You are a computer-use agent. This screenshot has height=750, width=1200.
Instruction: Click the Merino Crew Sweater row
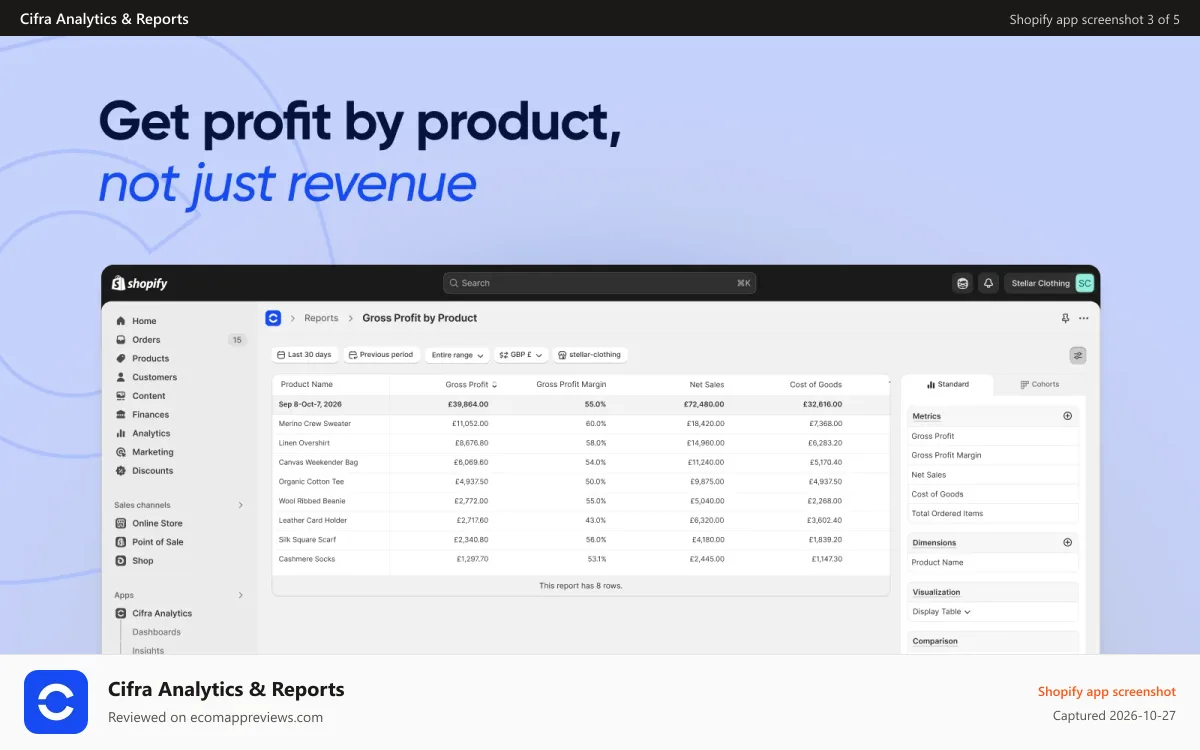click(x=580, y=424)
